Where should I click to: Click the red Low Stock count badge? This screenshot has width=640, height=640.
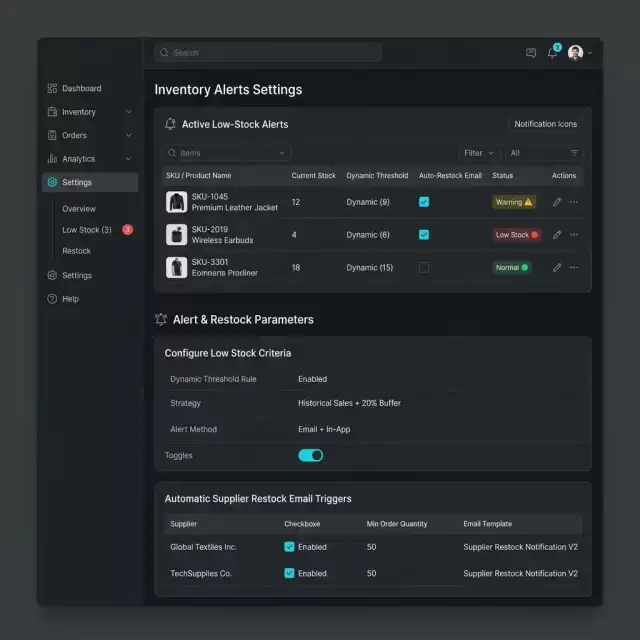pyautogui.click(x=127, y=230)
